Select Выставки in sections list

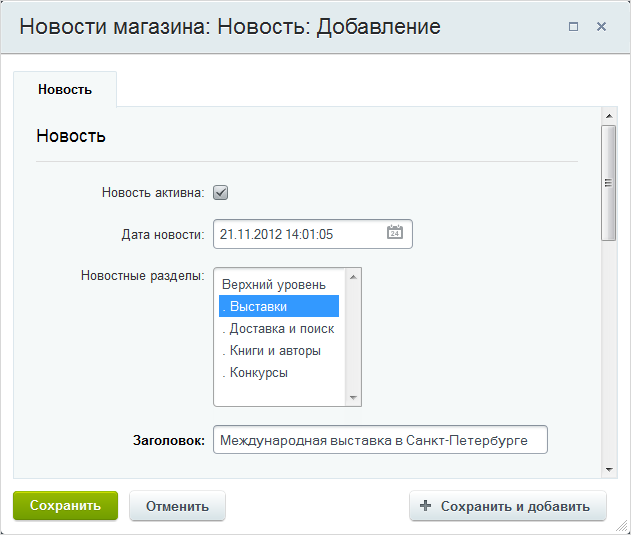[x=279, y=306]
